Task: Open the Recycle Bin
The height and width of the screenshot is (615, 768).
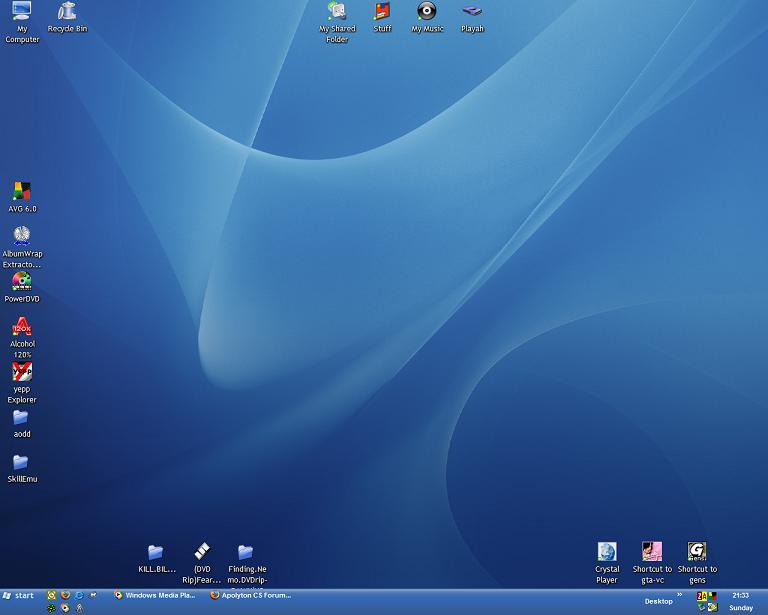Action: pyautogui.click(x=67, y=12)
